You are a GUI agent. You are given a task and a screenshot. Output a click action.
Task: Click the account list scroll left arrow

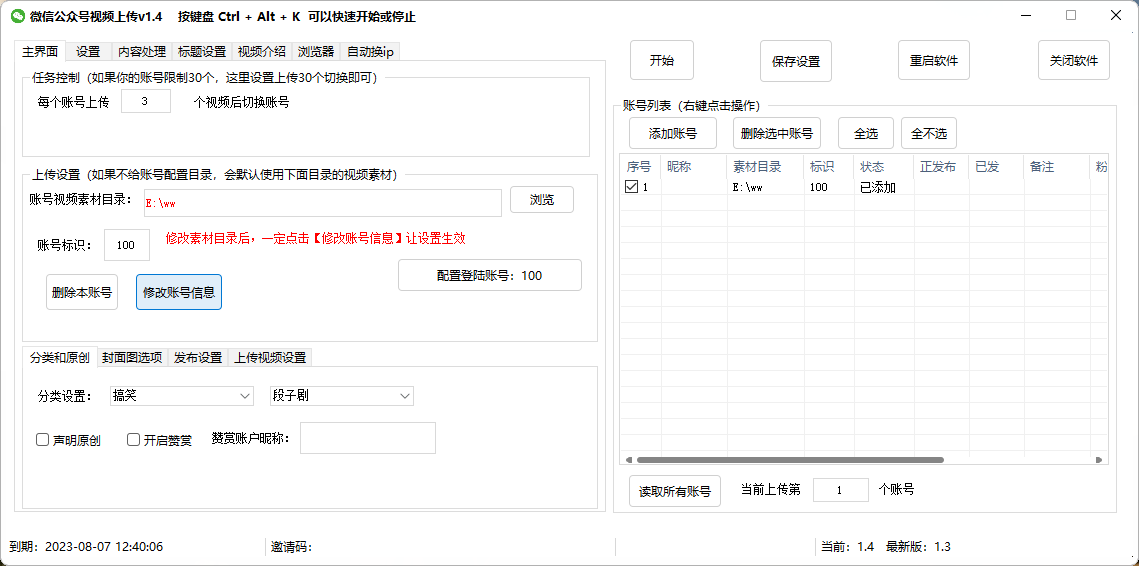pos(628,460)
